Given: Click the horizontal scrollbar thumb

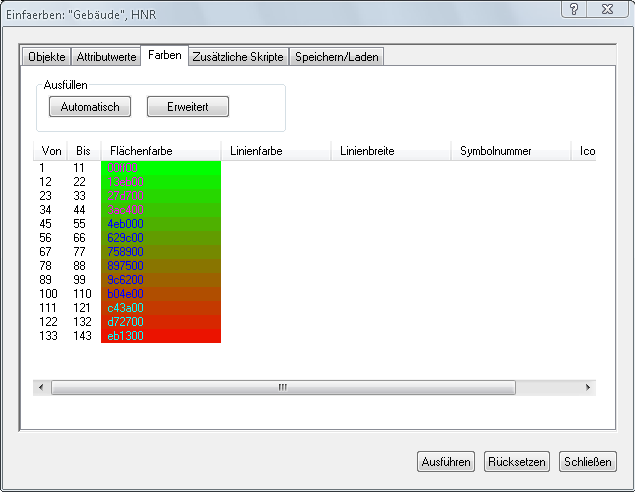Looking at the screenshot, I should 282,387.
